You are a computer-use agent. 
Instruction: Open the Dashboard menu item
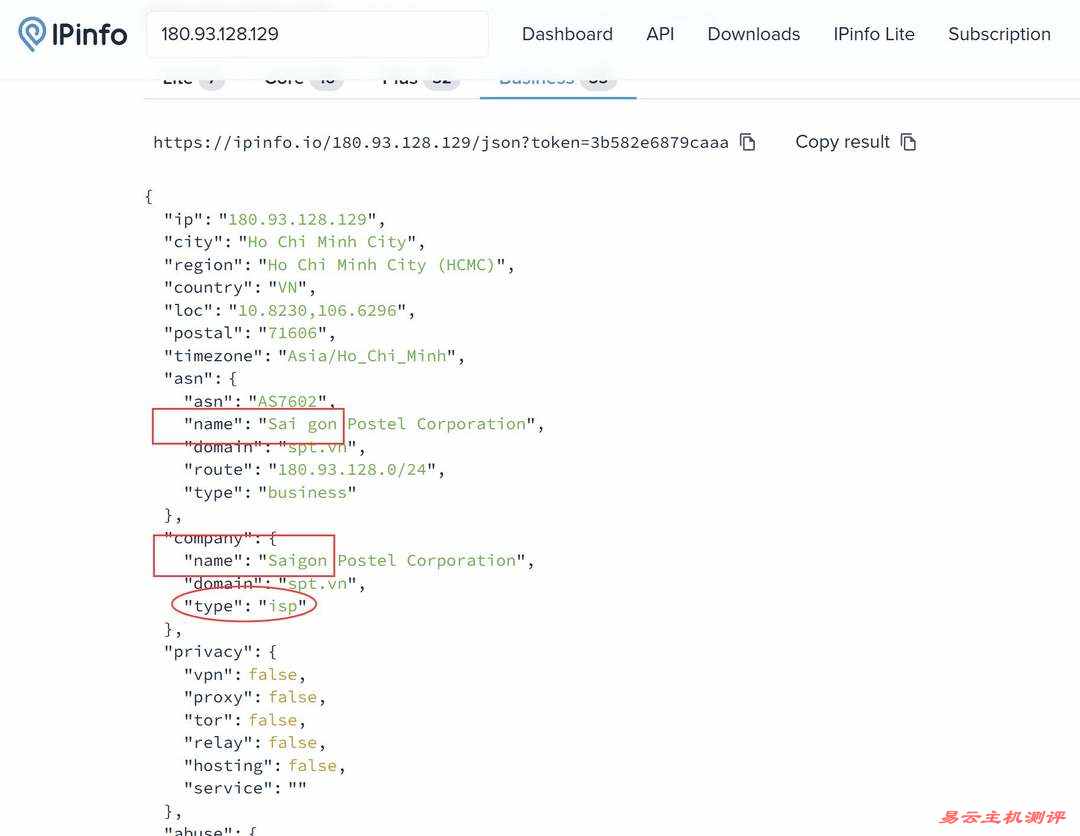coord(567,34)
